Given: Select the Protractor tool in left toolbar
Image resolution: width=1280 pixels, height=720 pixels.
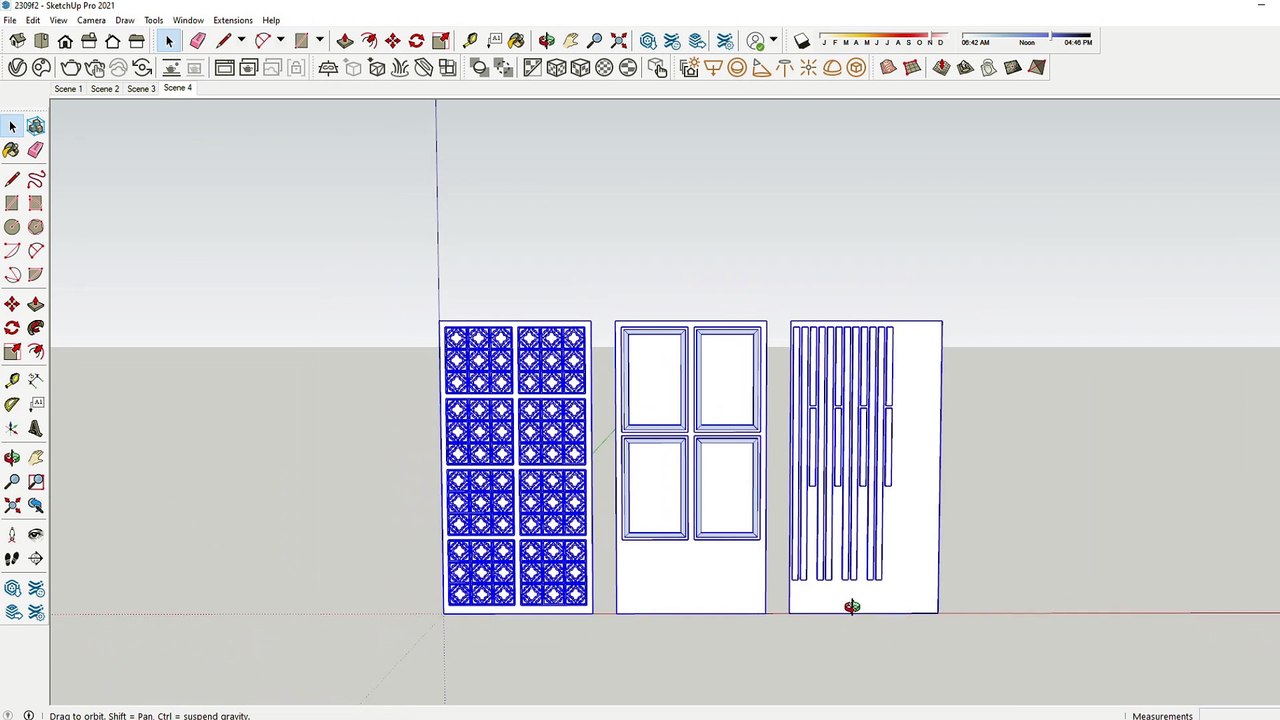Looking at the screenshot, I should (x=12, y=404).
